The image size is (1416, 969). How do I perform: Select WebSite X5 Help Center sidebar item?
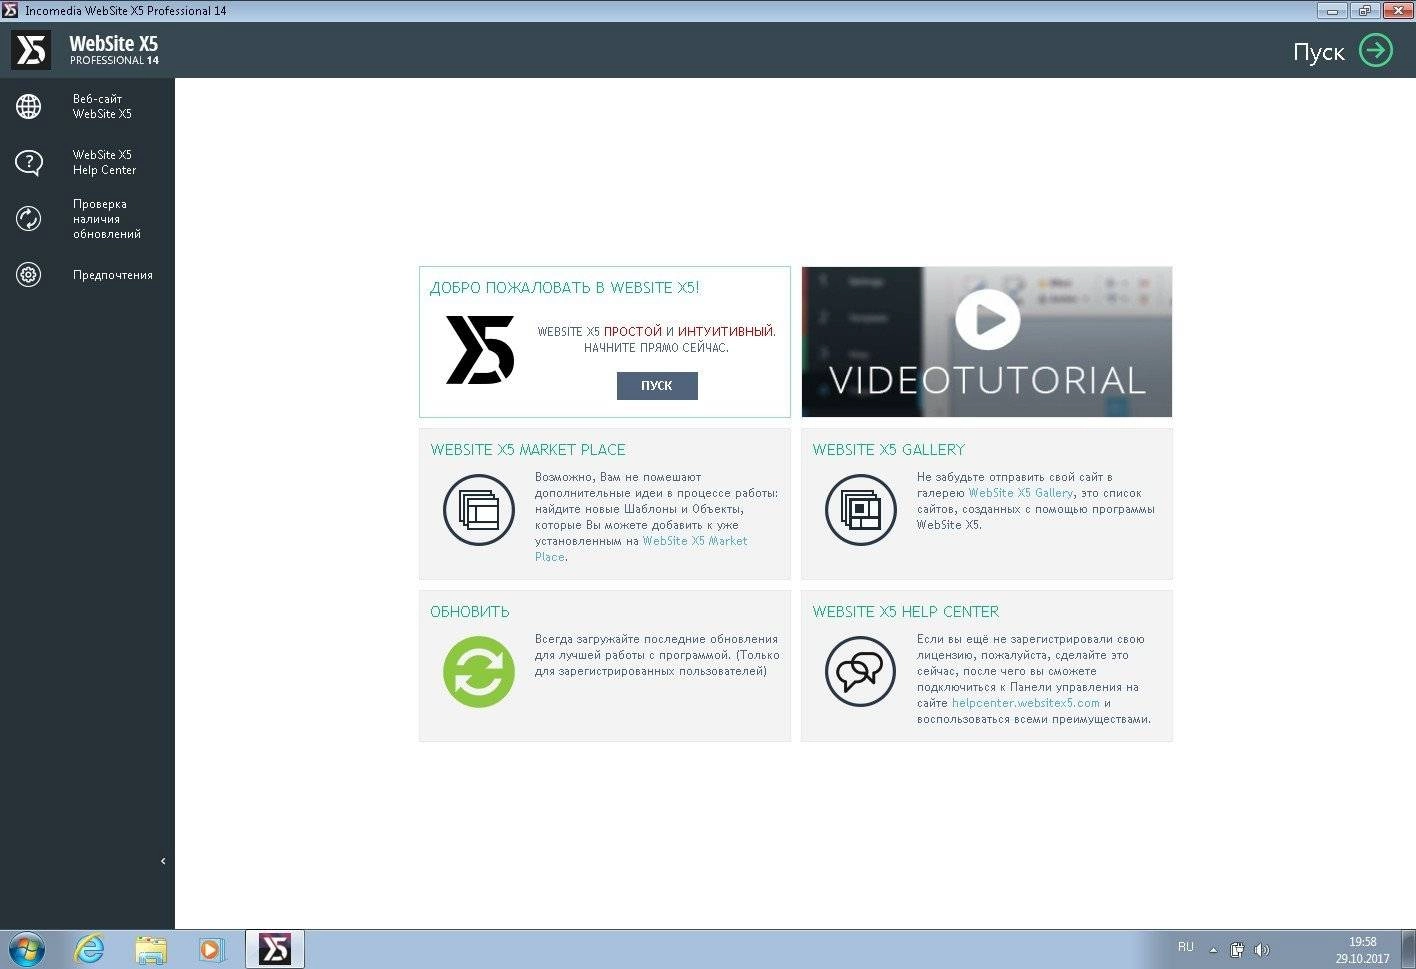pyautogui.click(x=87, y=162)
